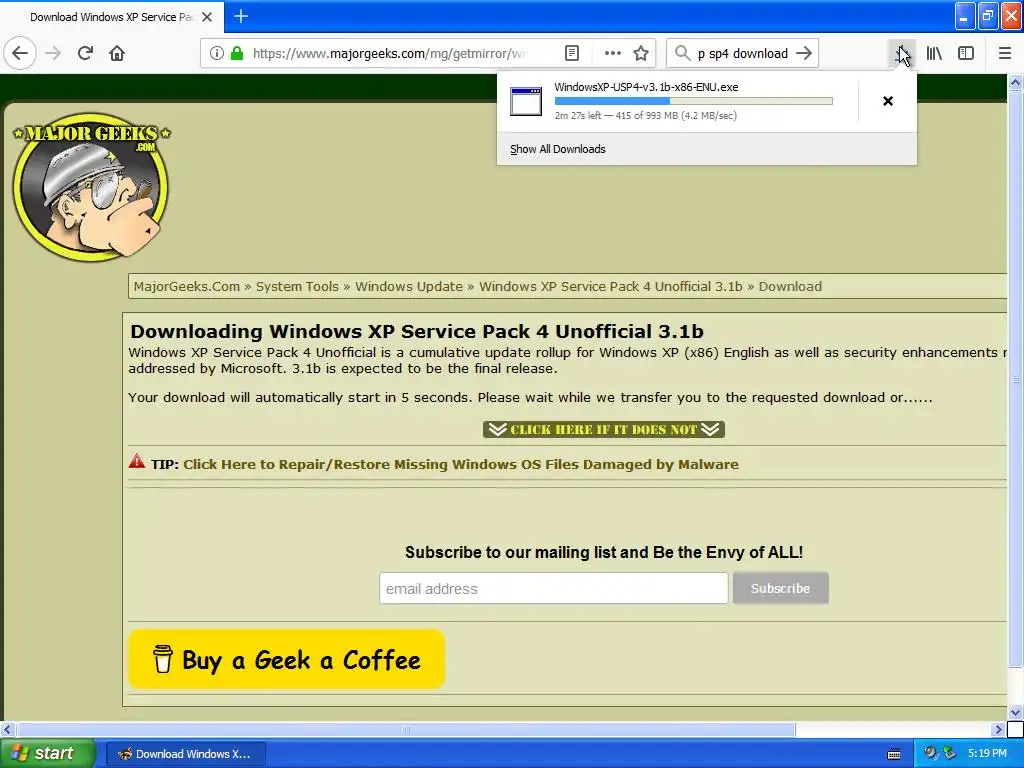Screen dimensions: 1024x768
Task: Click the Download breadcrumb text
Action: pyautogui.click(x=790, y=287)
